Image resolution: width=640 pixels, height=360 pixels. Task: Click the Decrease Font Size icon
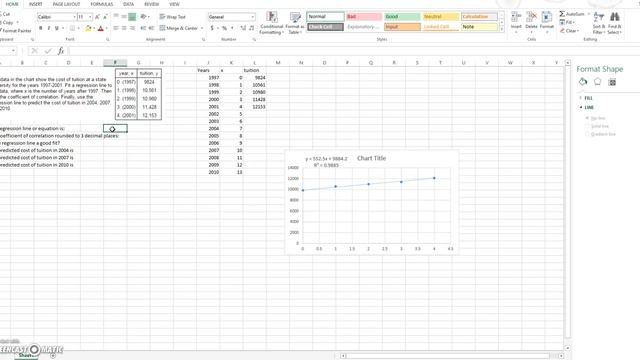point(105,17)
